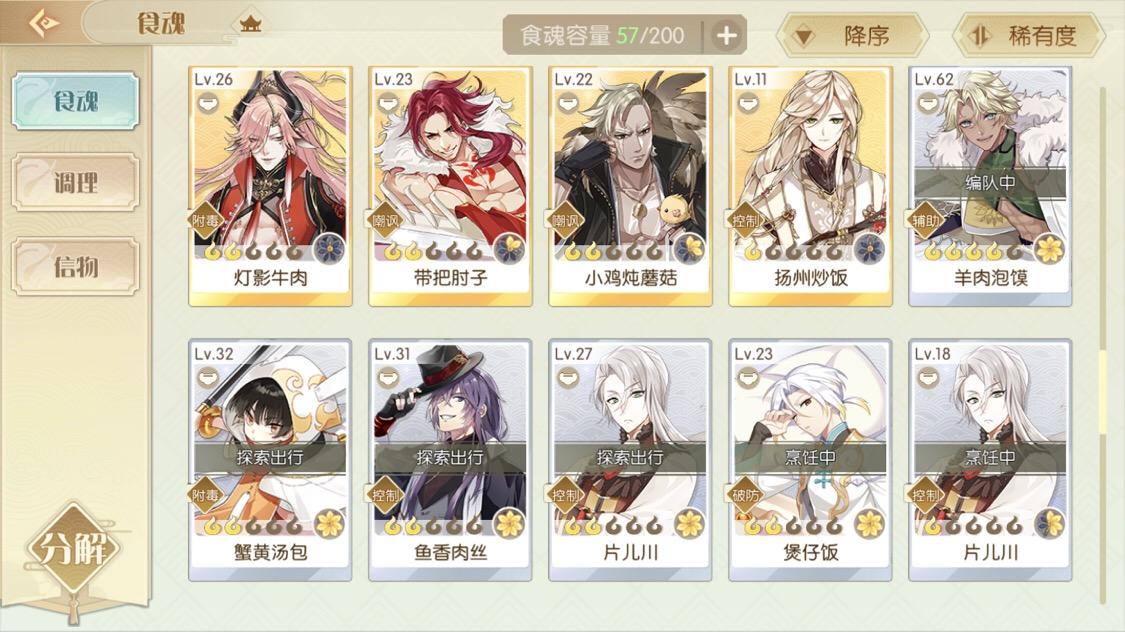Click the crown icon beside 食魂 title
The height and width of the screenshot is (632, 1125).
(x=250, y=24)
